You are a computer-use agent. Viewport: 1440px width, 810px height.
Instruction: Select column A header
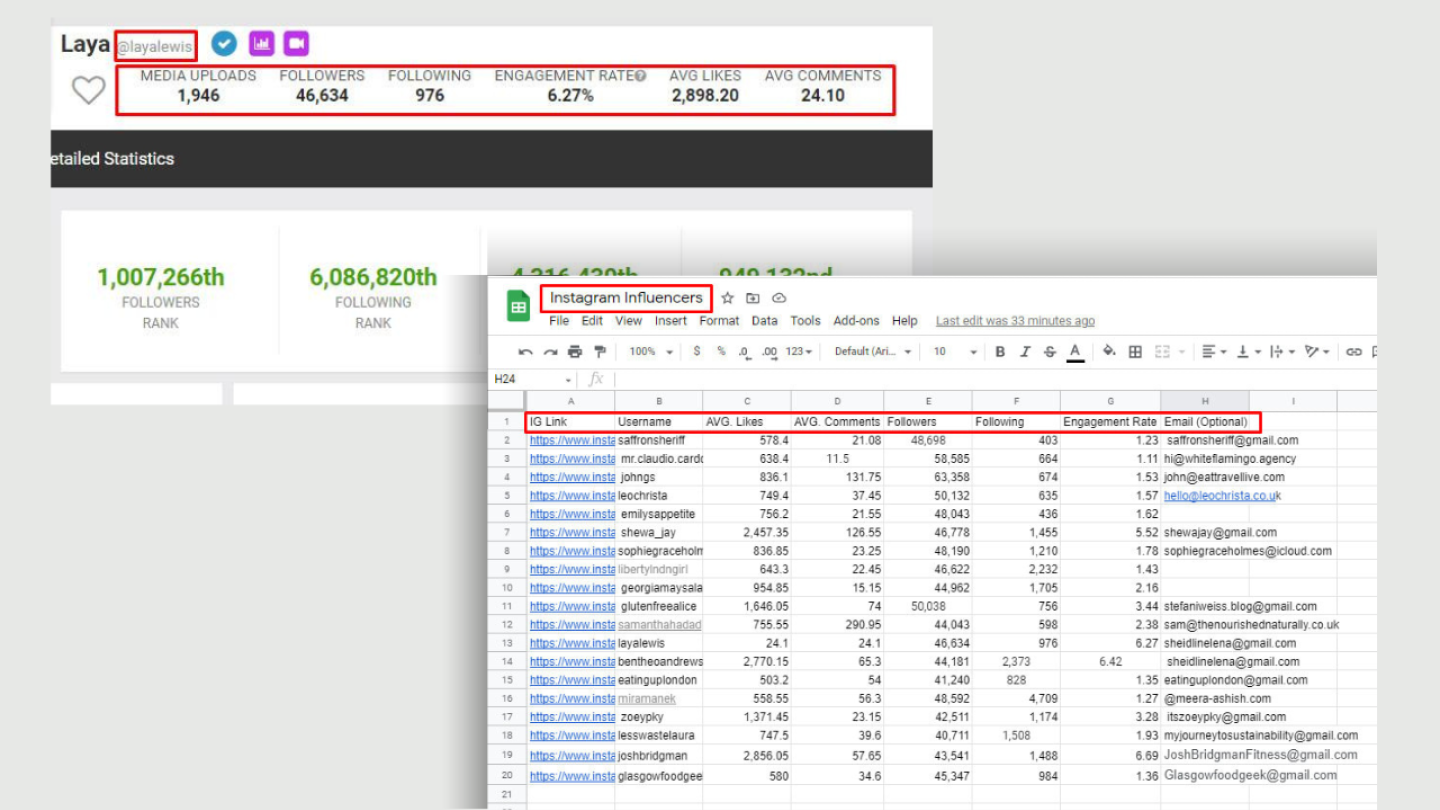571,401
